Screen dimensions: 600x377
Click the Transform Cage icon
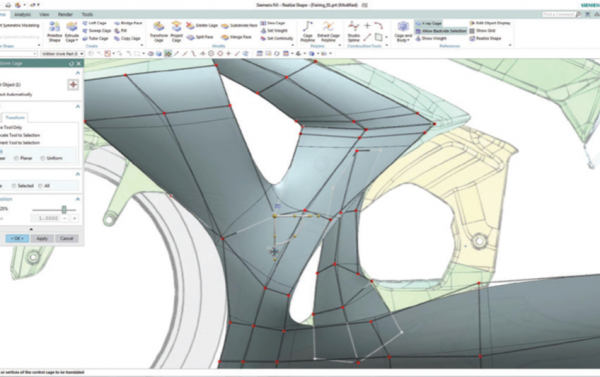[159, 31]
